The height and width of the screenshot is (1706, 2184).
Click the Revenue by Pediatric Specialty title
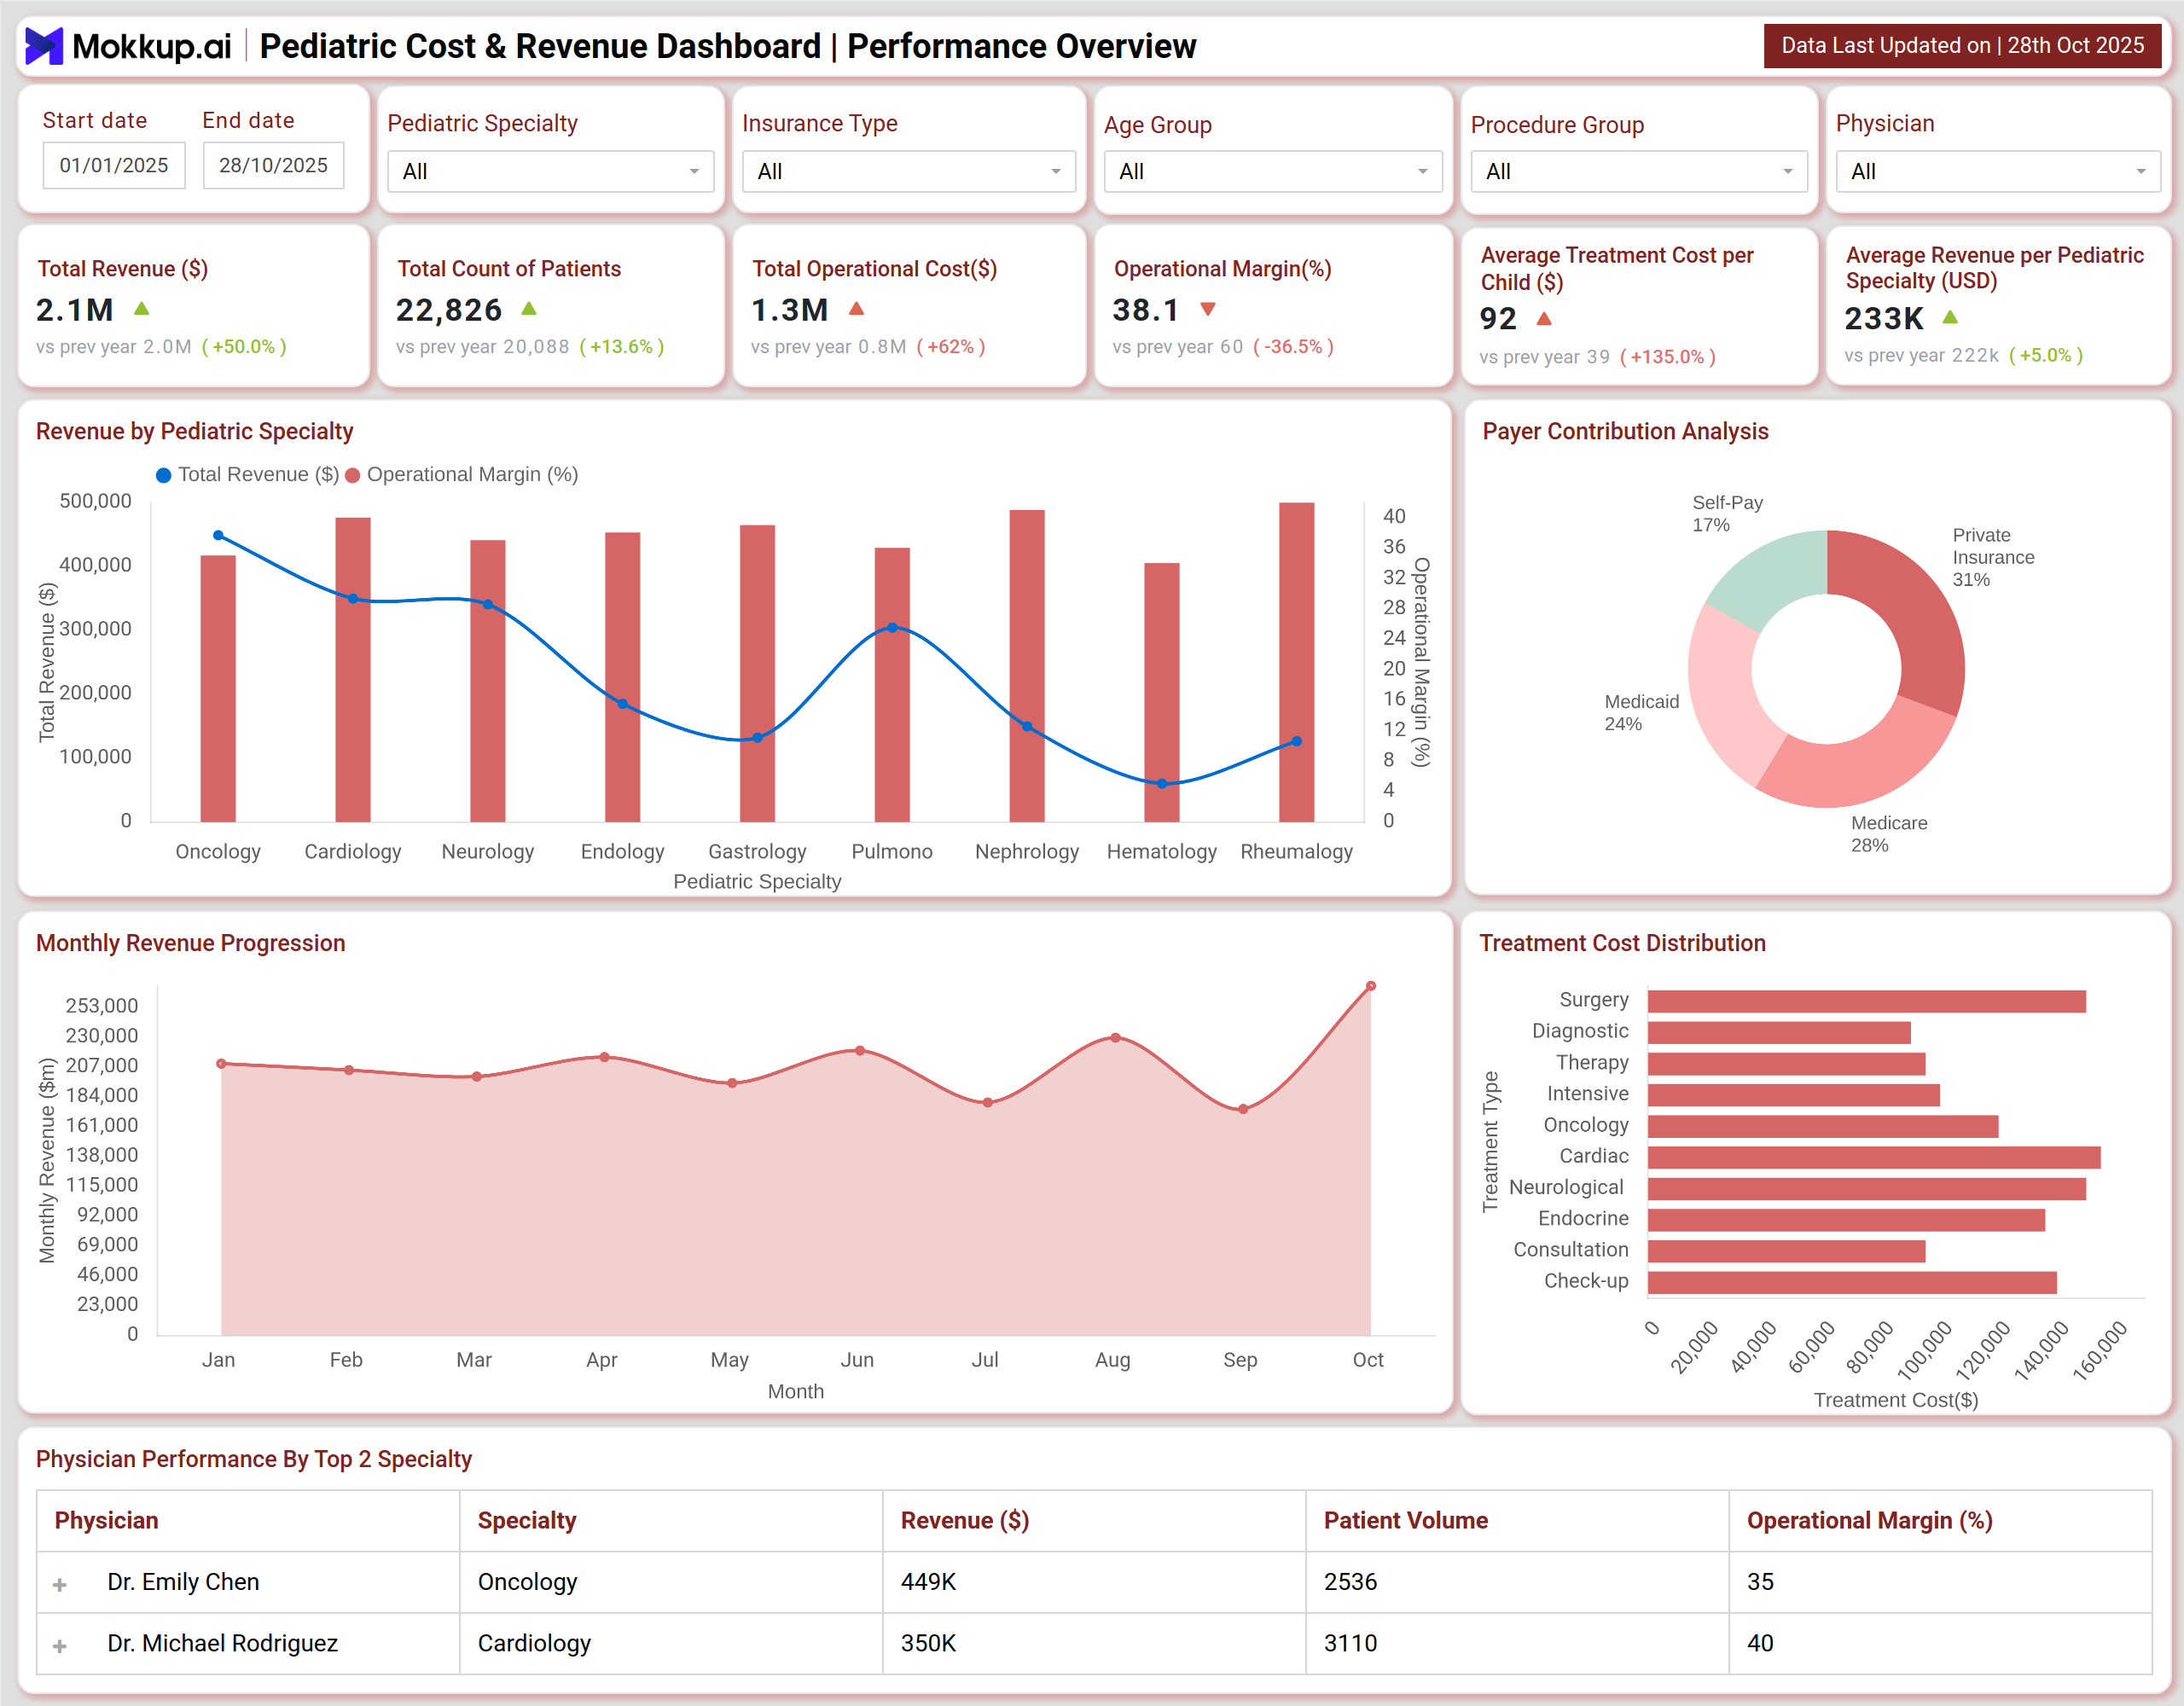194,431
